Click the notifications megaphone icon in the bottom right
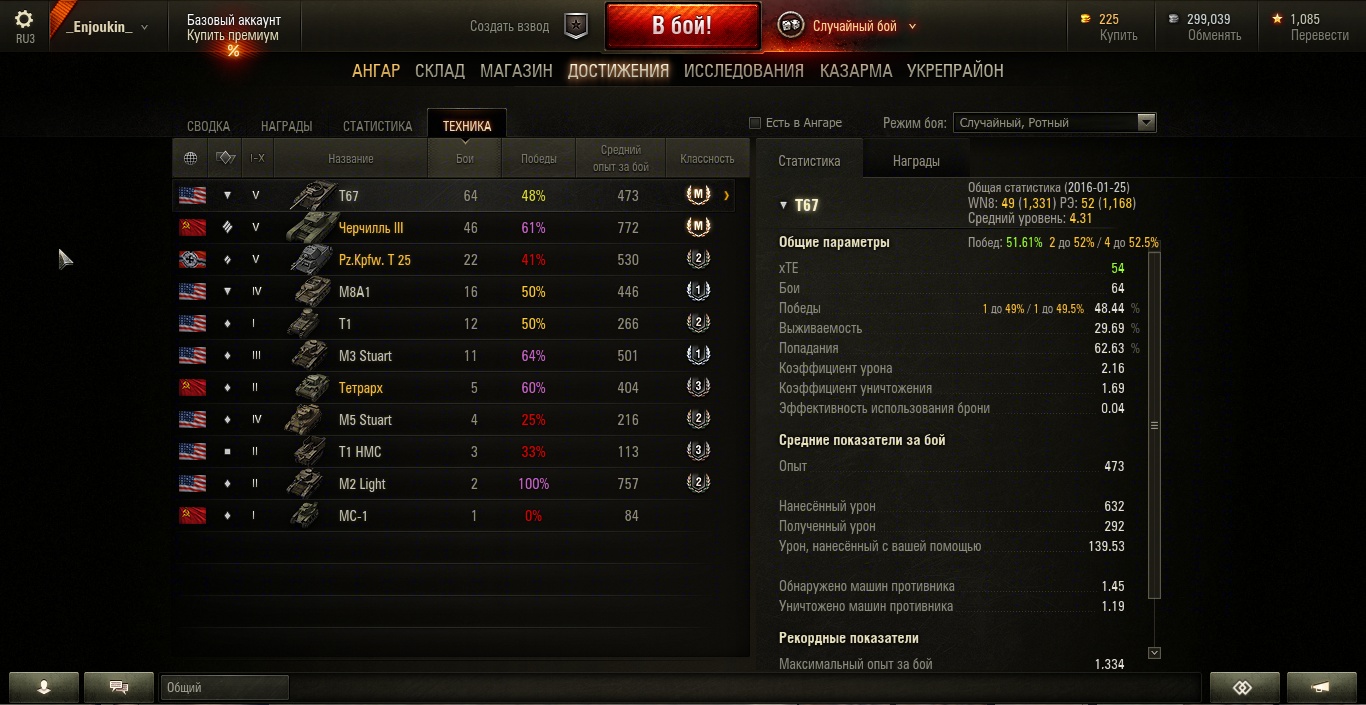Viewport: 1366px width, 705px height. point(1321,687)
